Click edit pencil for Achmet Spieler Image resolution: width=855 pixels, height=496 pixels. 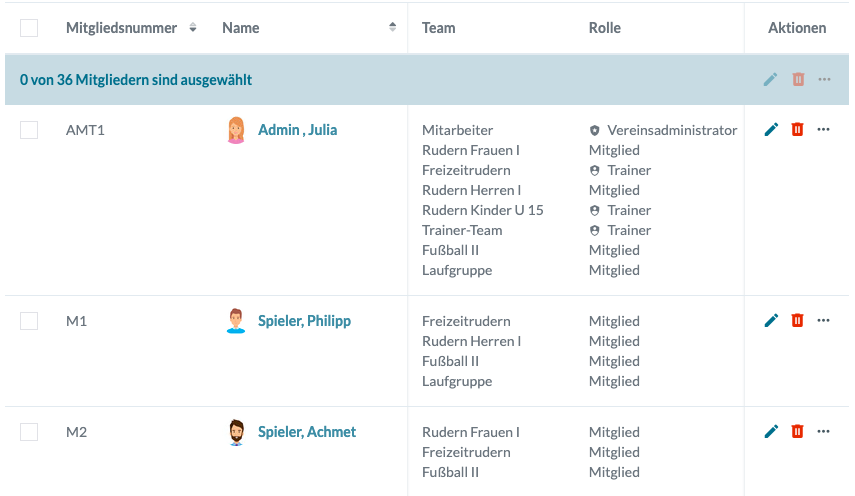[771, 431]
